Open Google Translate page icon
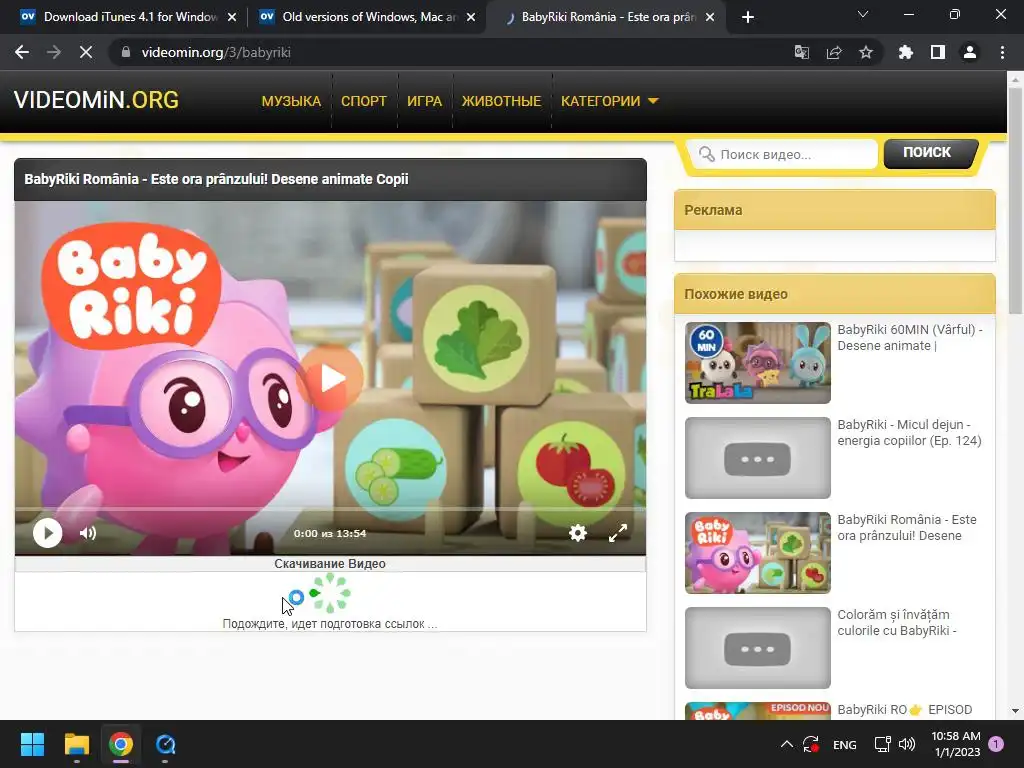 coord(801,52)
